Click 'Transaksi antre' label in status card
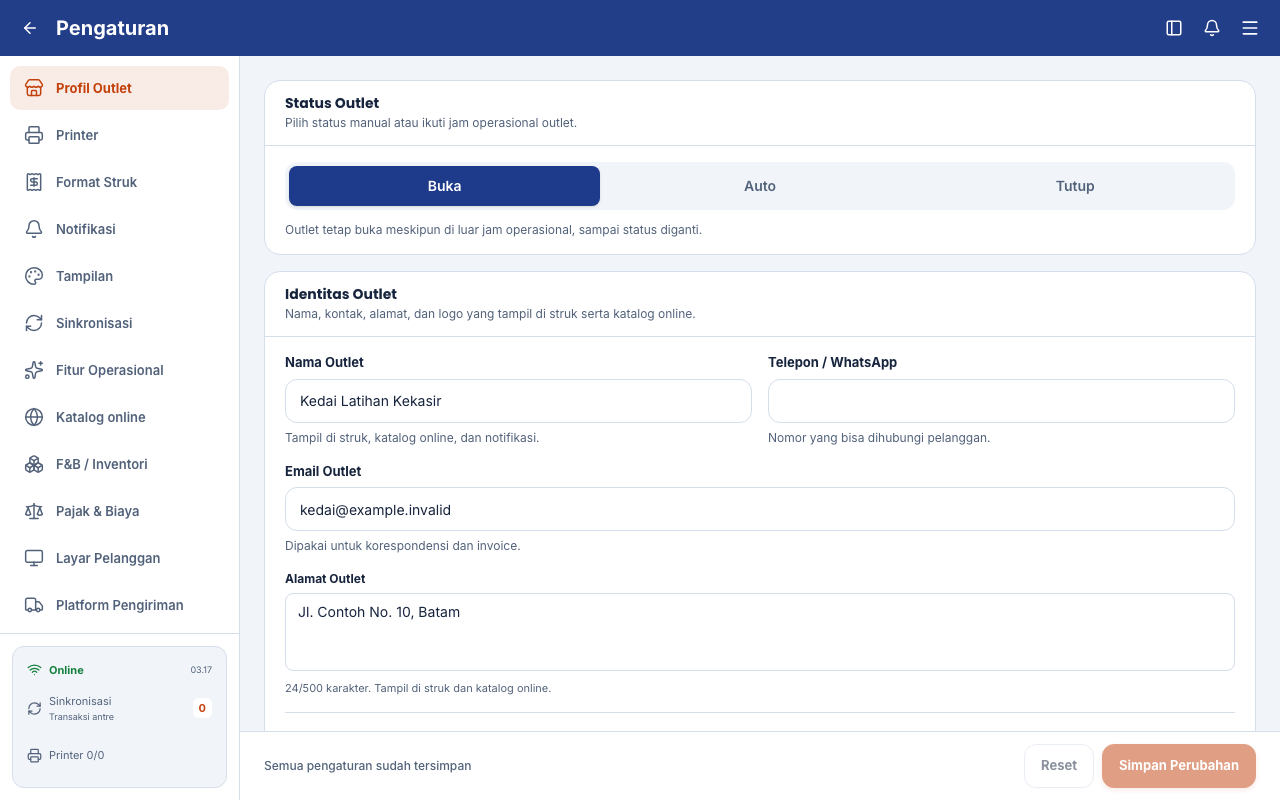This screenshot has width=1280, height=800. (81, 717)
